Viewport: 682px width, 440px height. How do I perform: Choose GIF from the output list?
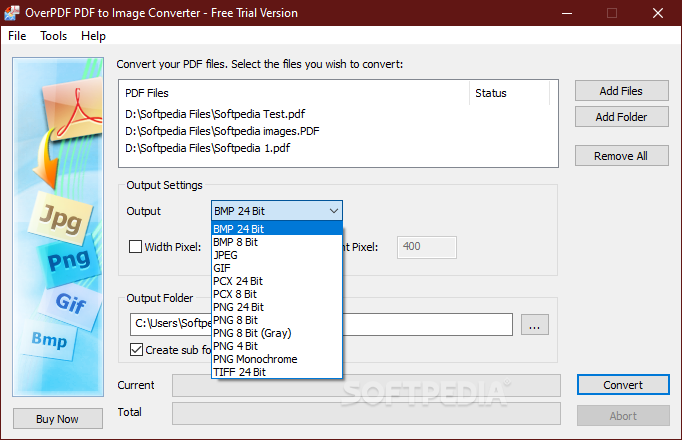tap(277, 268)
